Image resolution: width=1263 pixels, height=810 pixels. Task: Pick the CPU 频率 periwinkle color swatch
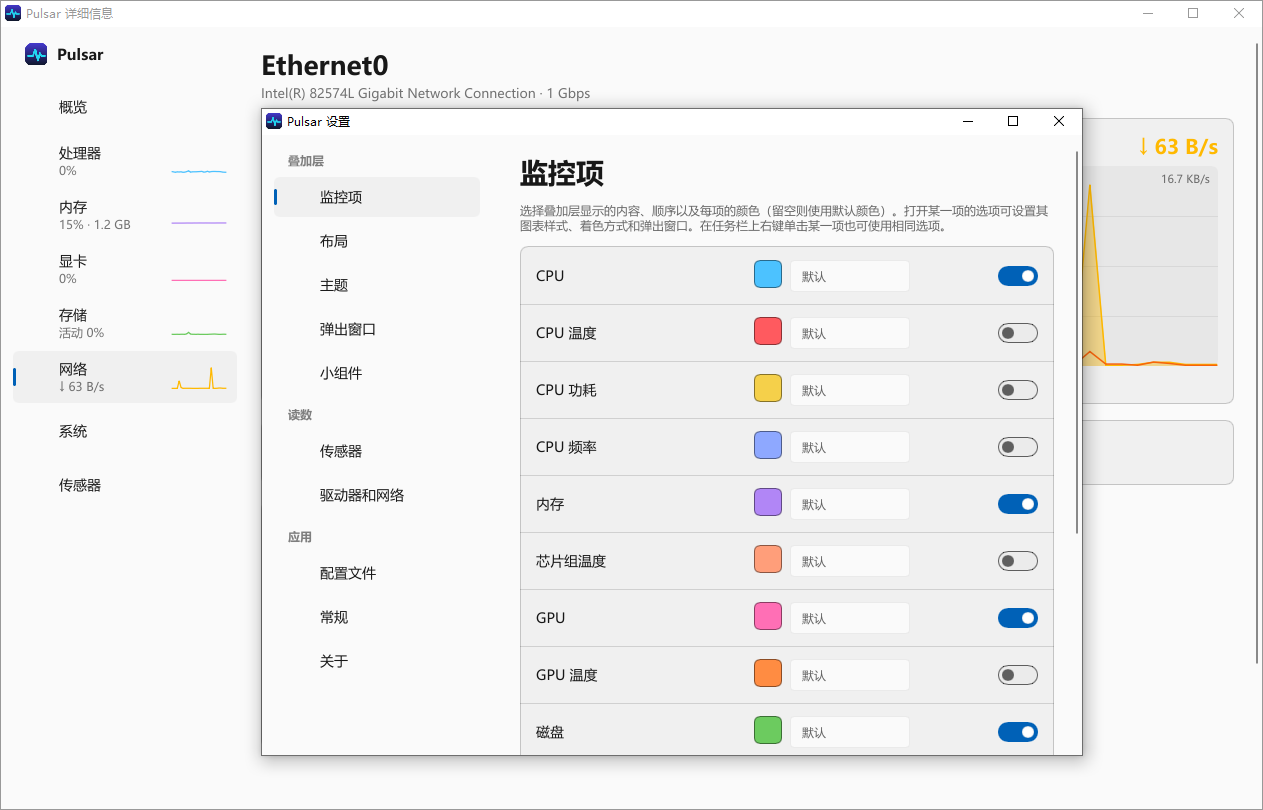tap(768, 446)
